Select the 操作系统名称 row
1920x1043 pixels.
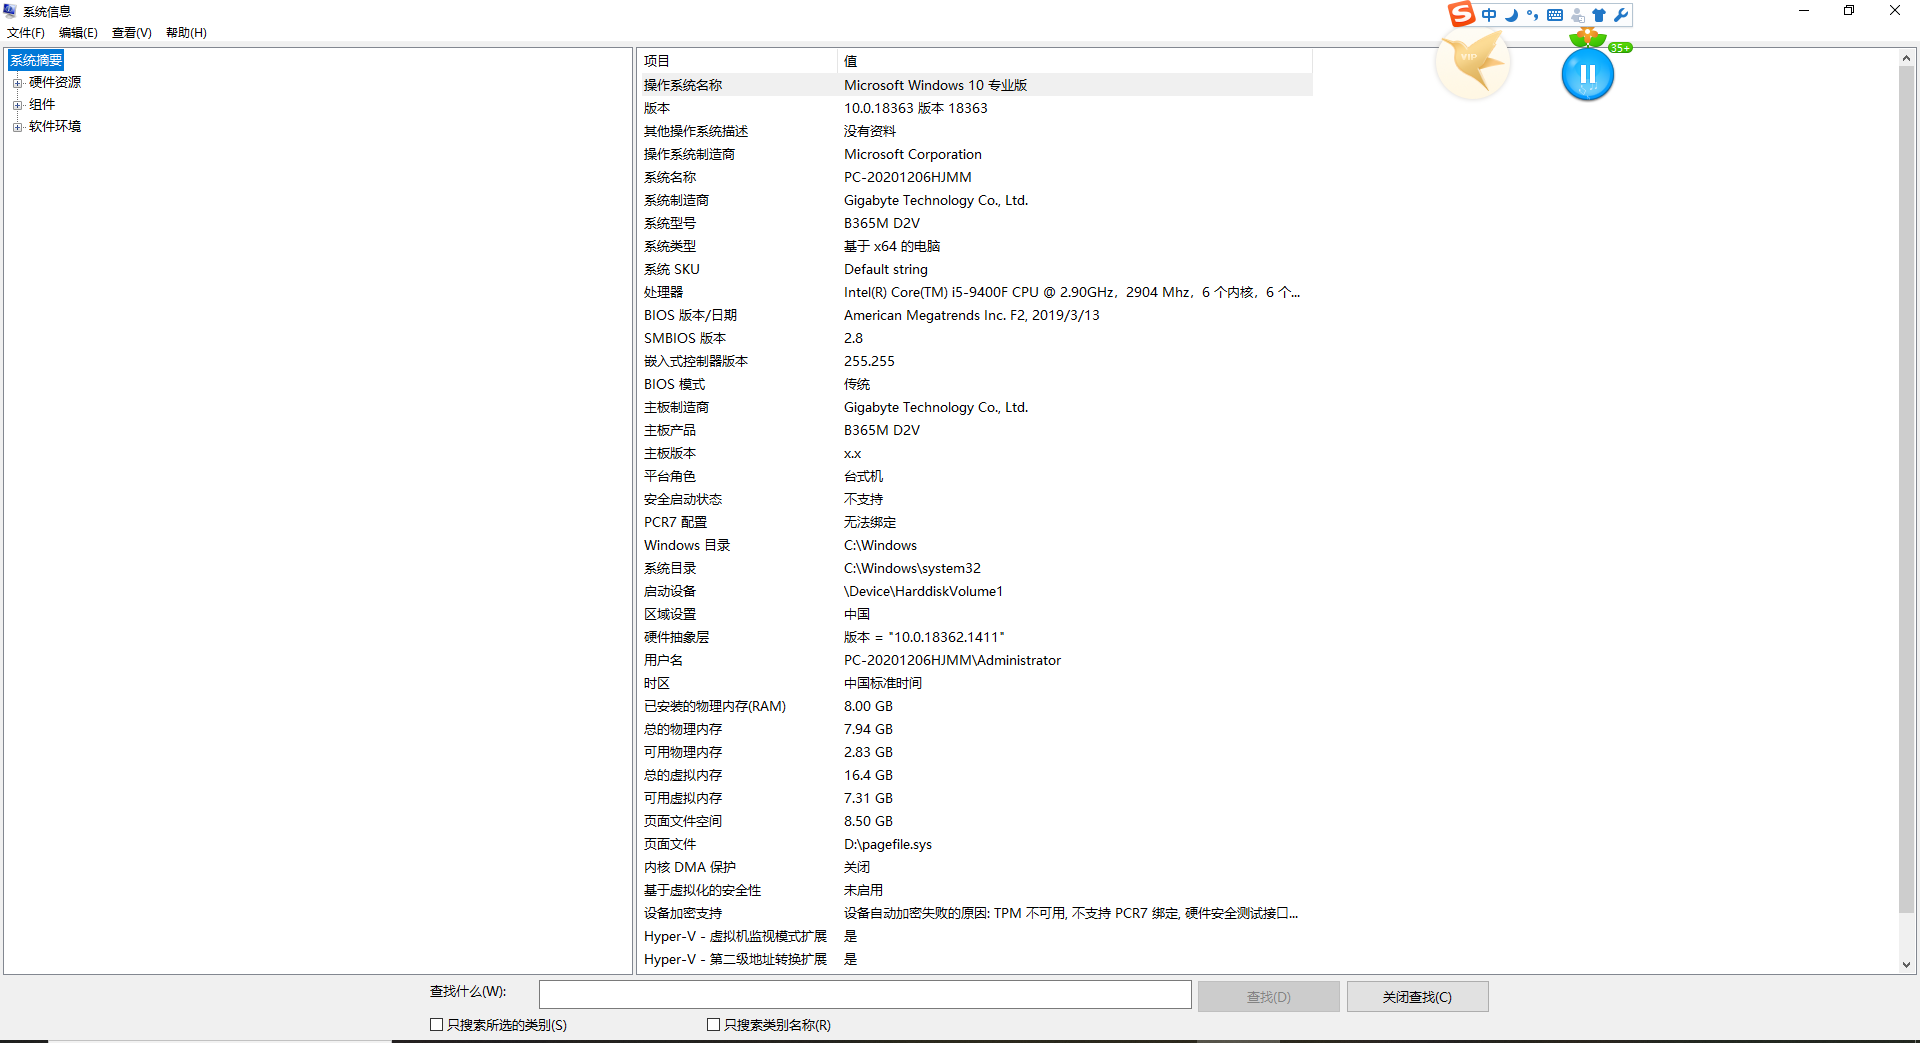975,85
